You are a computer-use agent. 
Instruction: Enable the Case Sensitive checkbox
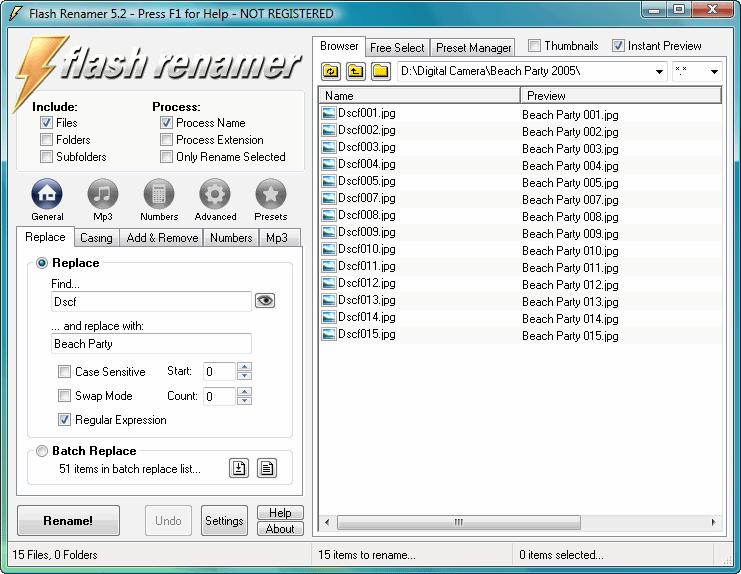pos(64,372)
